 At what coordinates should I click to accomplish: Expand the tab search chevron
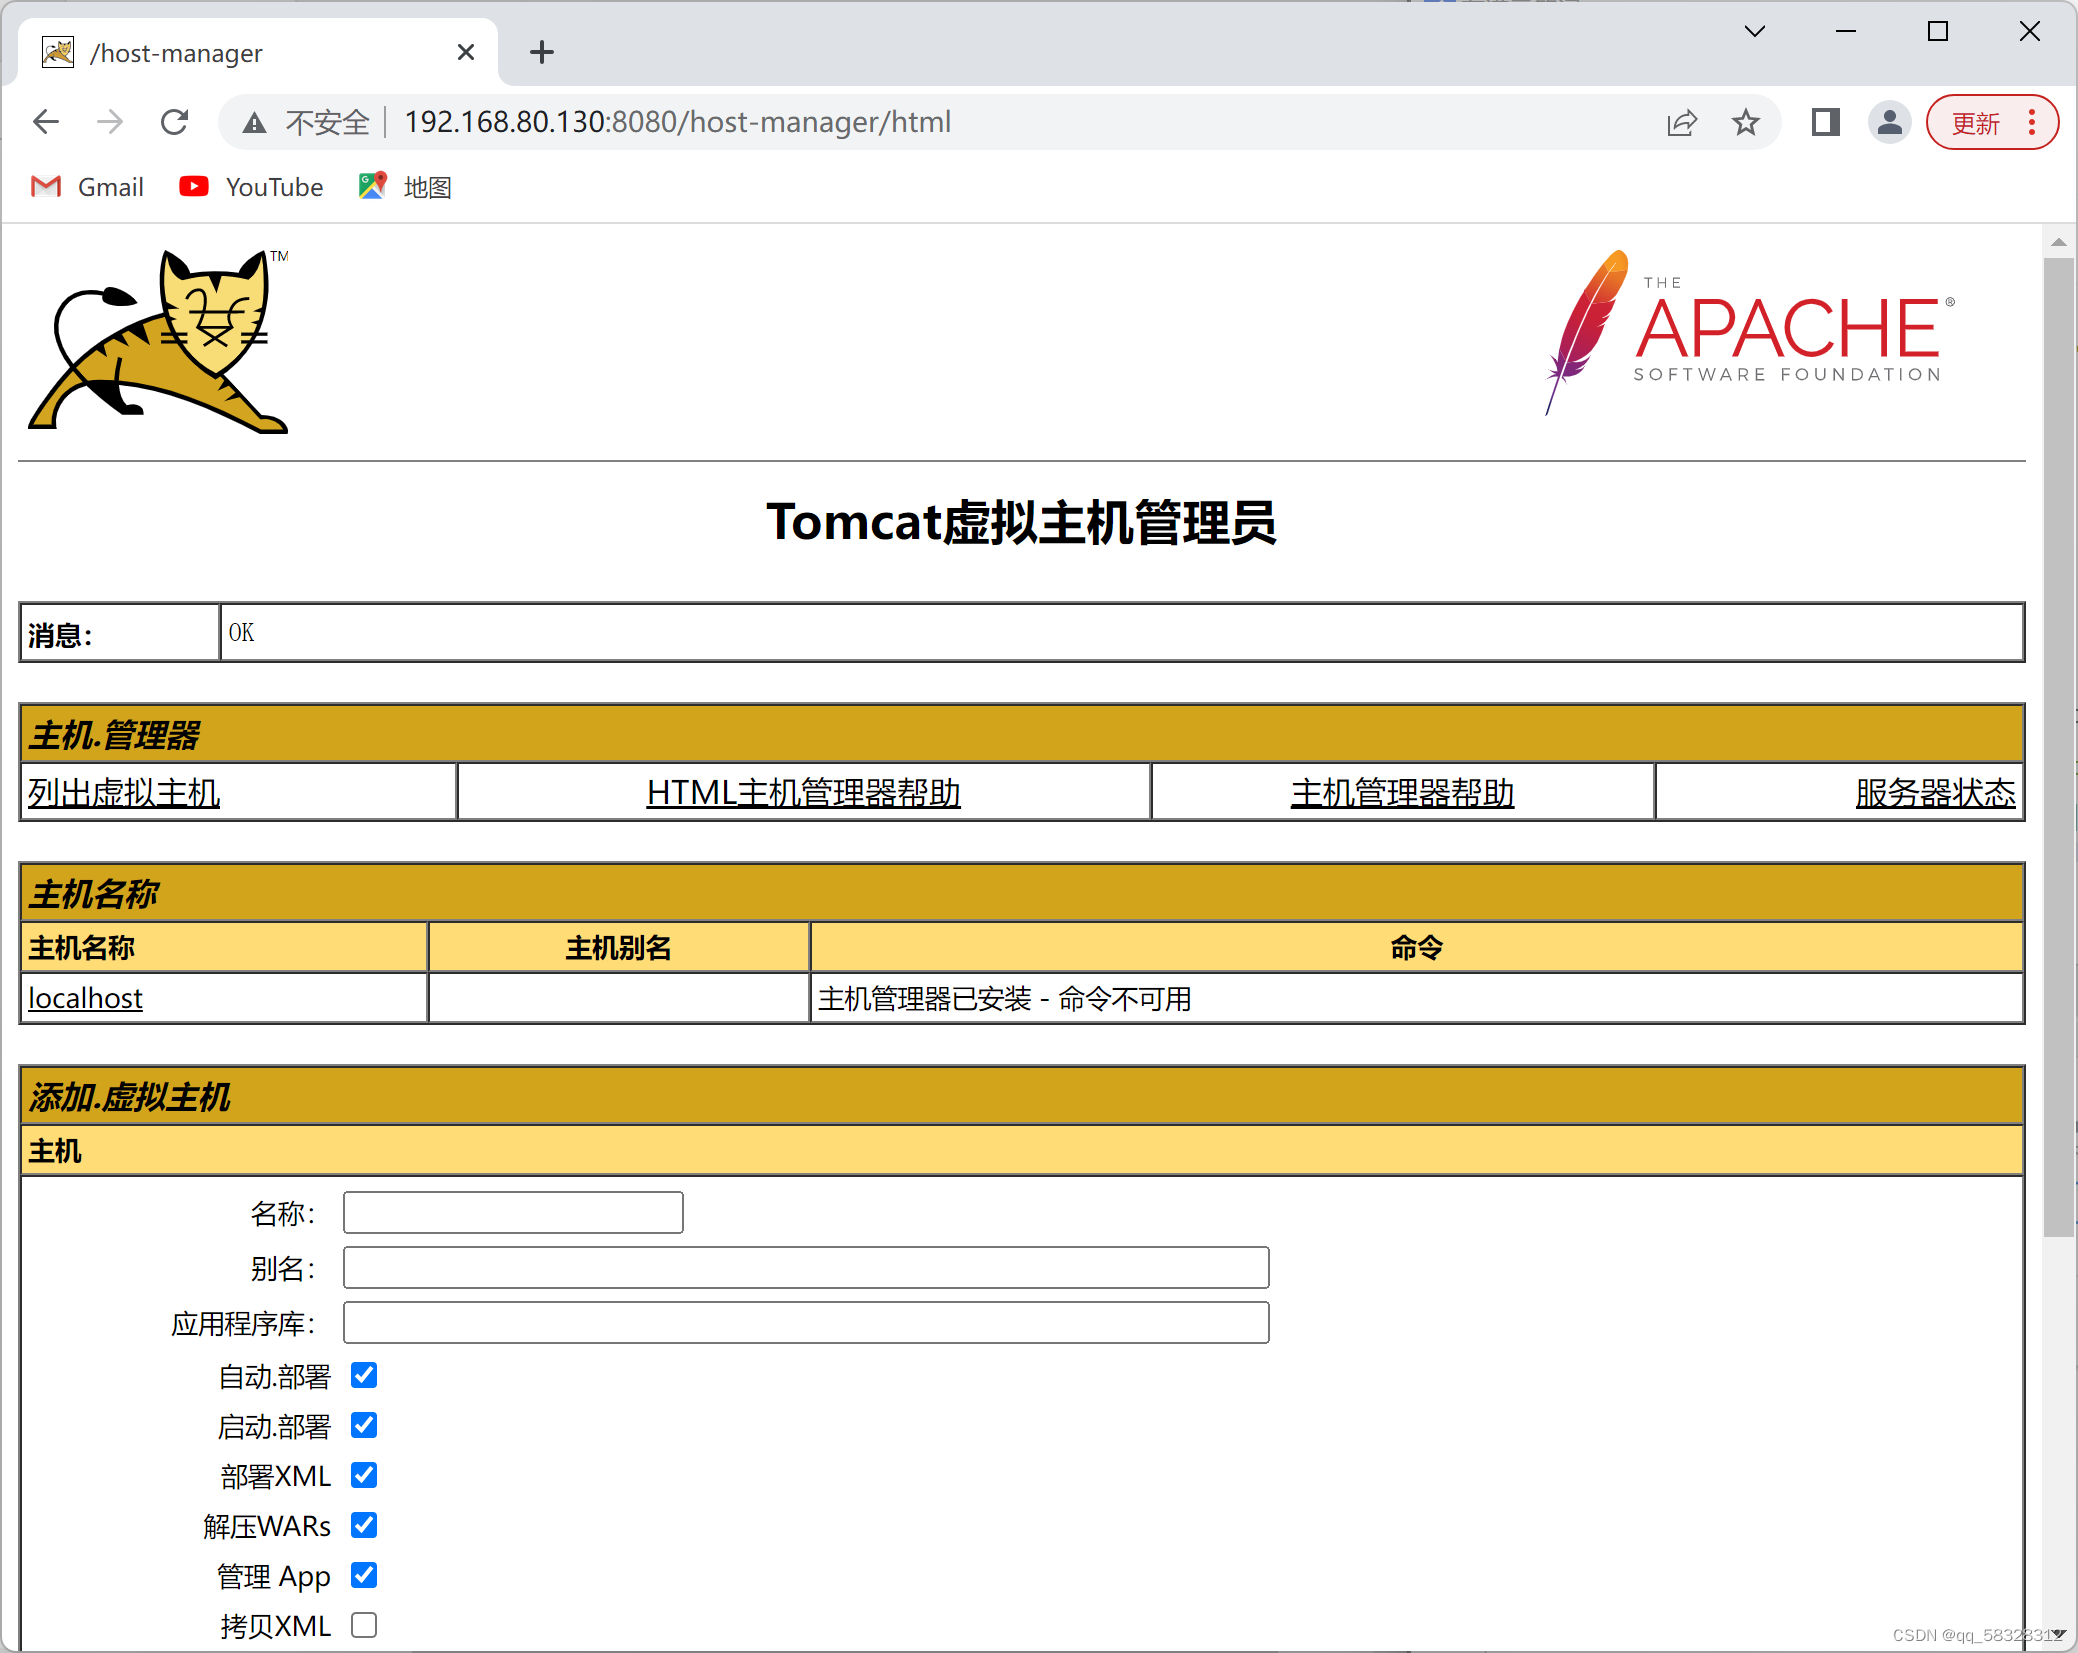coord(1754,31)
